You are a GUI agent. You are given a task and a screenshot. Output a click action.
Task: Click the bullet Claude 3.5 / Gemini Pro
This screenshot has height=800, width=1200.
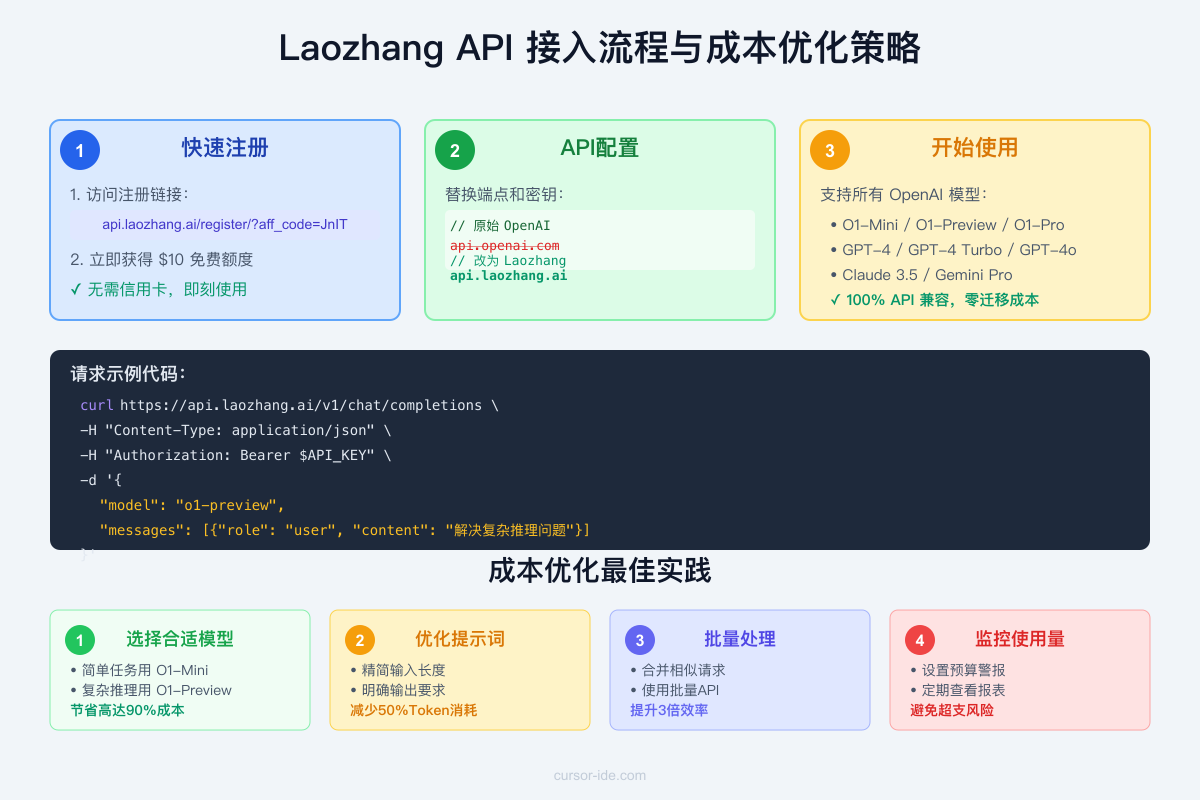pos(921,274)
